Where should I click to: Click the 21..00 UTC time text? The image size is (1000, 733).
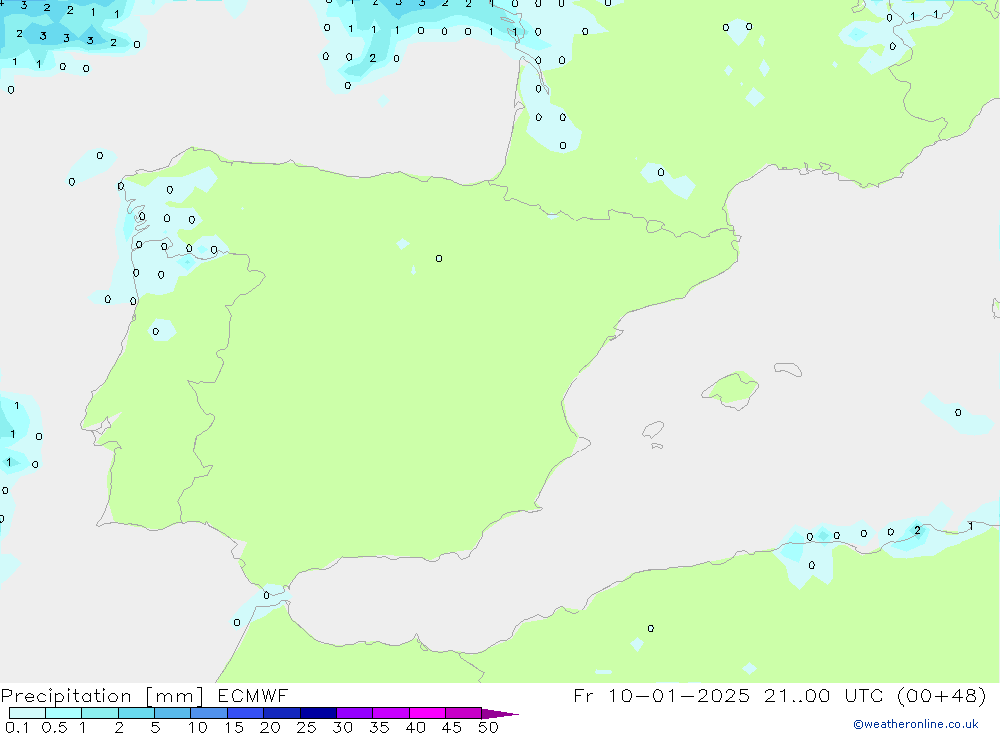[x=808, y=696]
